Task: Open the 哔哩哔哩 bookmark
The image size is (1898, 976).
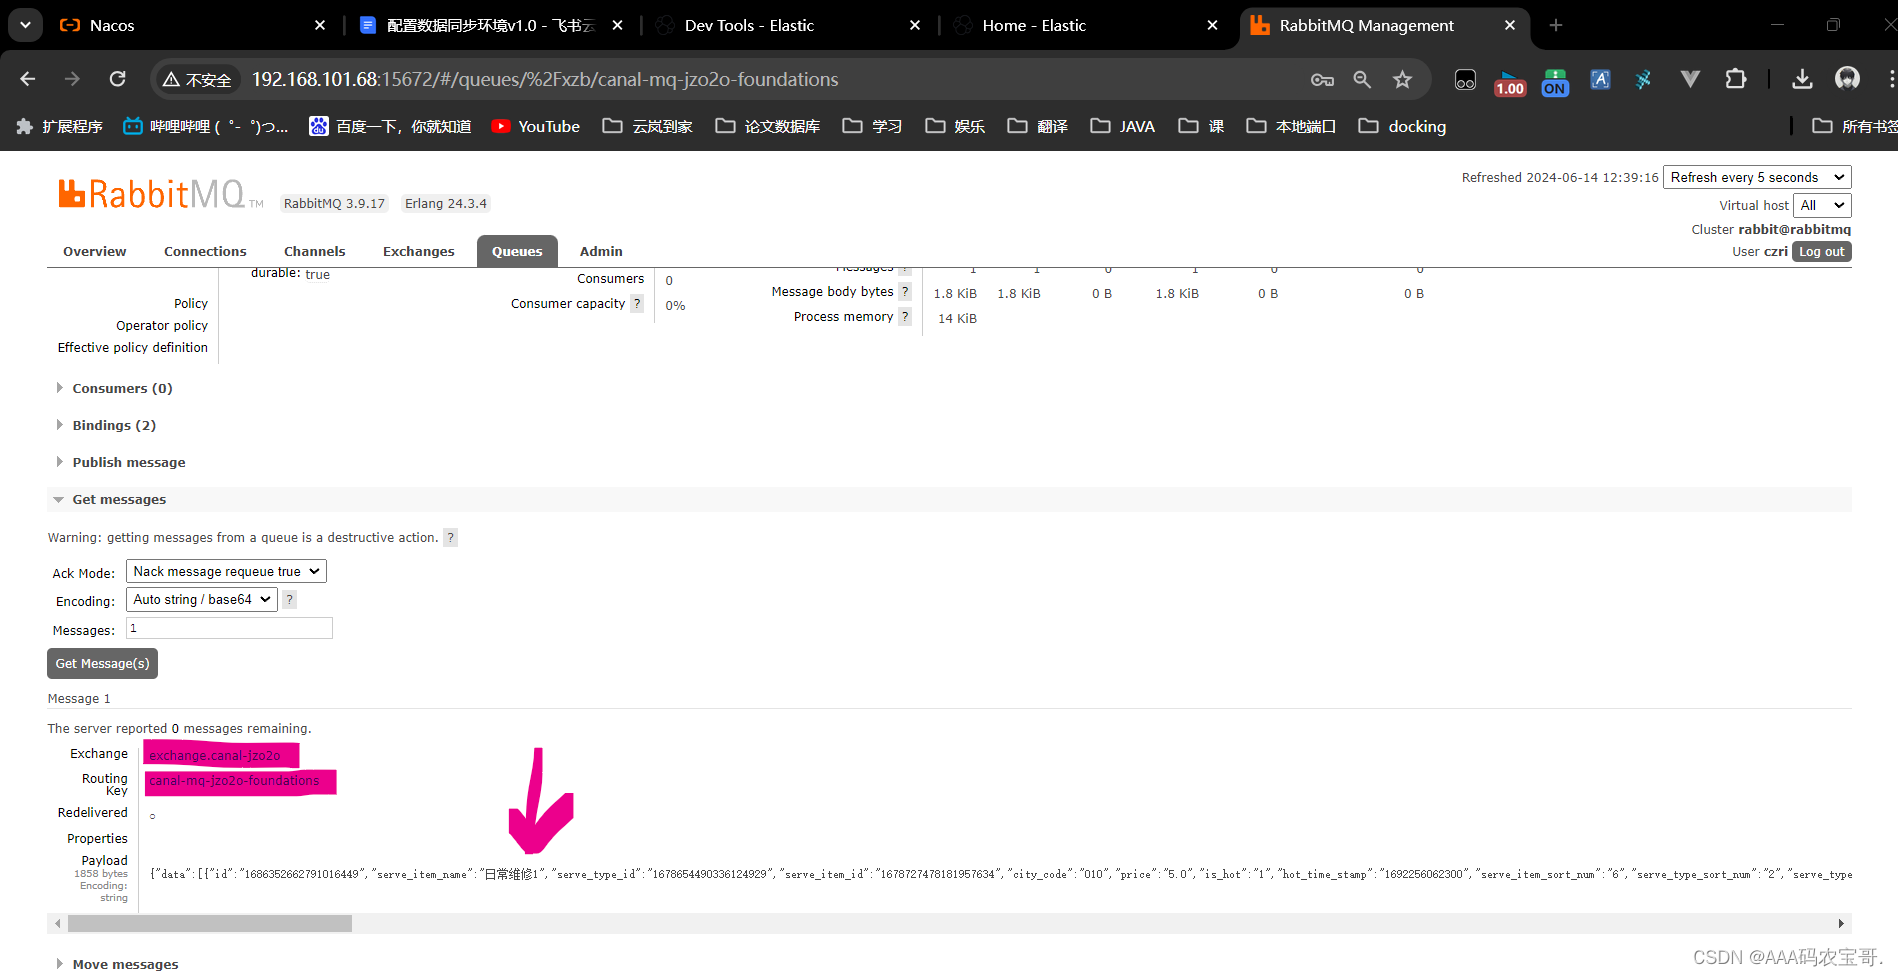Action: [x=205, y=126]
